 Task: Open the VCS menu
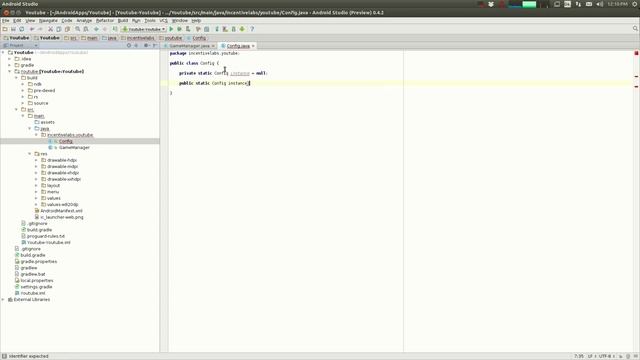tap(163, 20)
